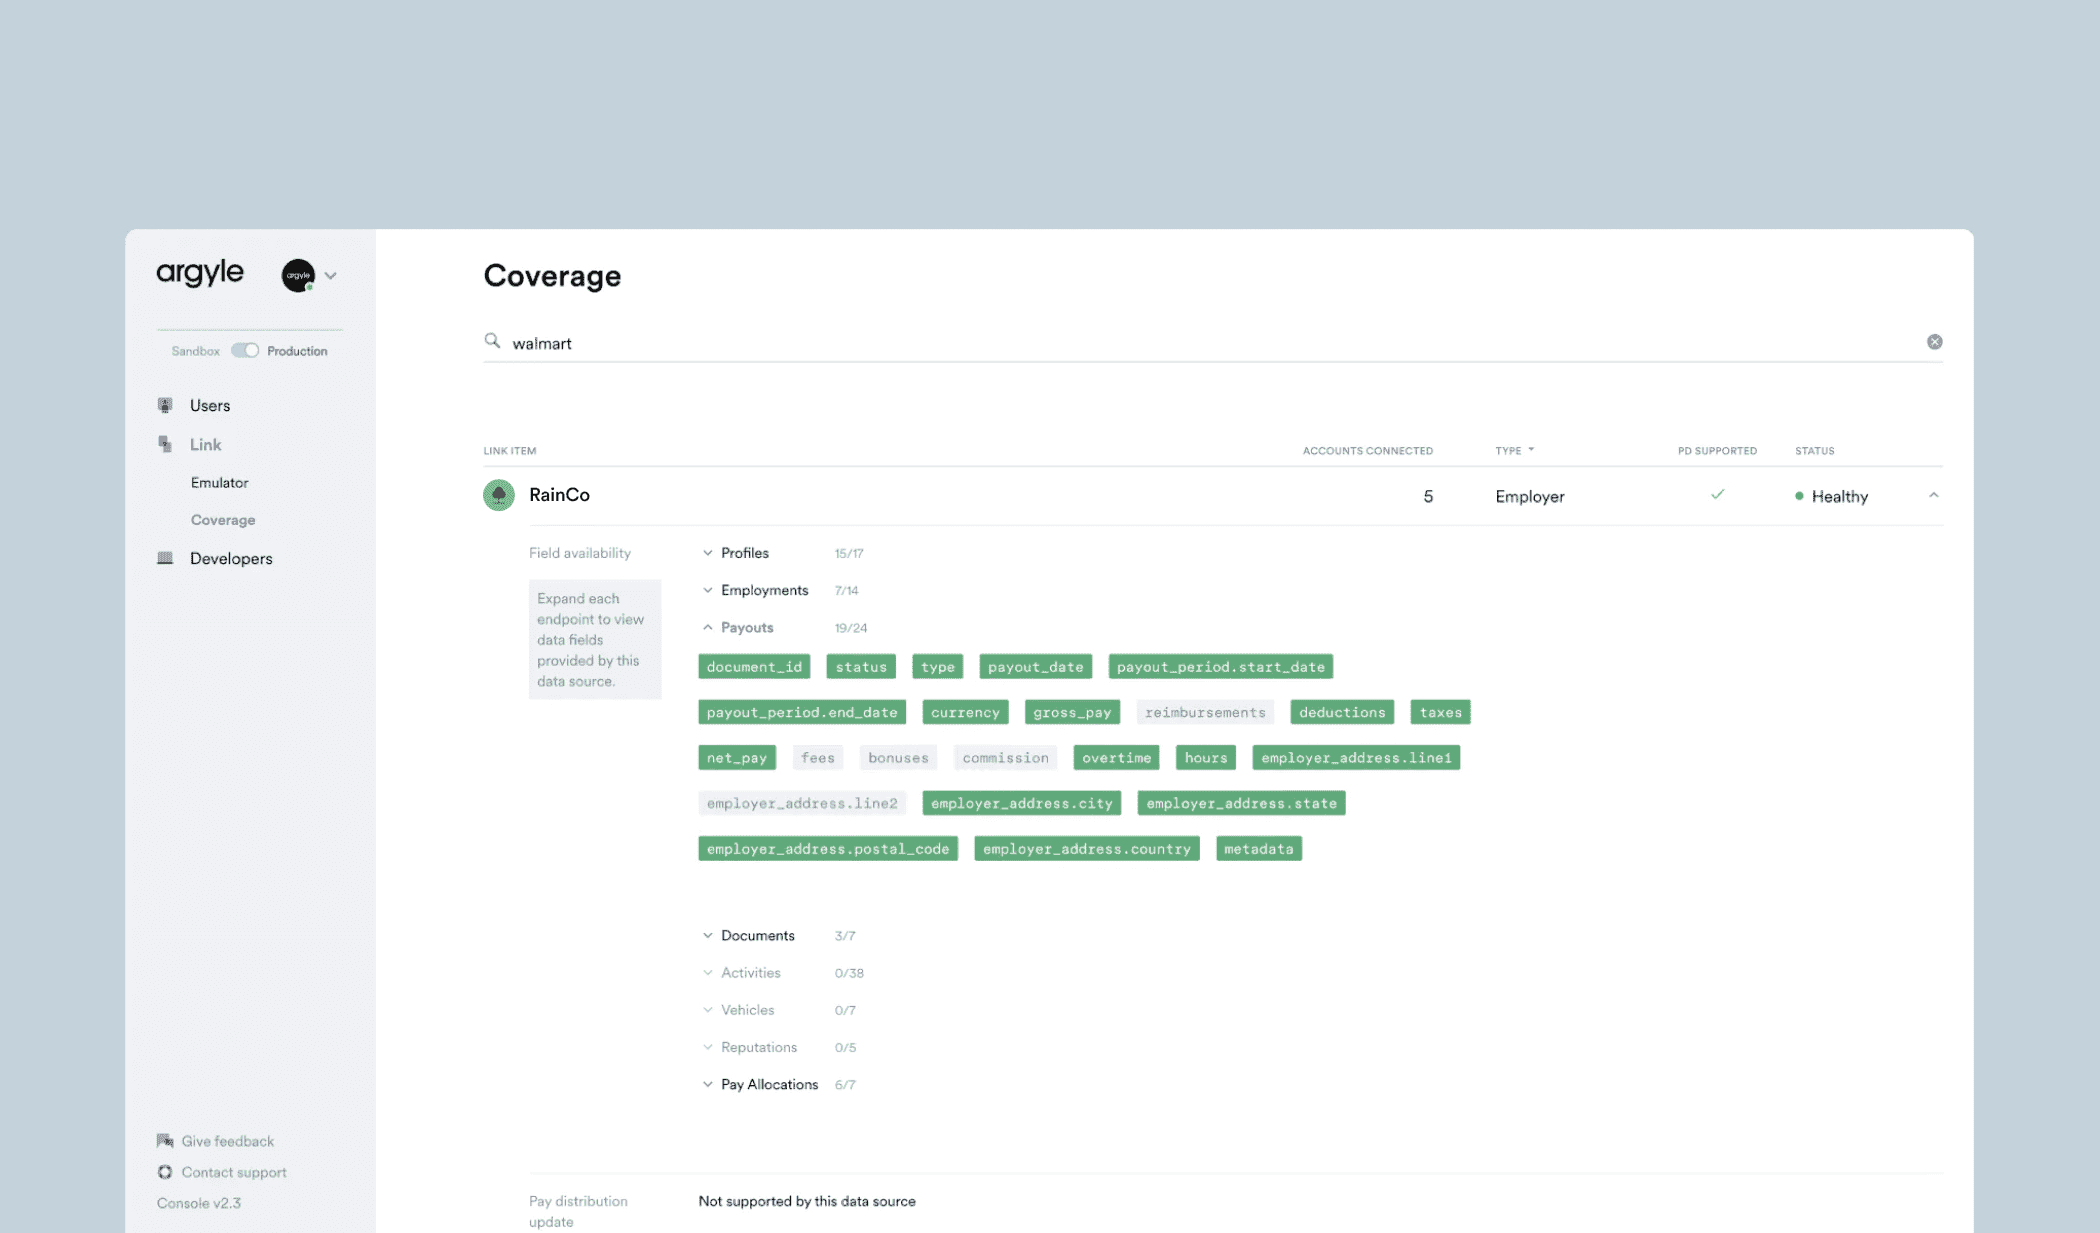Image resolution: width=2100 pixels, height=1233 pixels.
Task: Open the Emulator submenu item
Action: [x=219, y=482]
